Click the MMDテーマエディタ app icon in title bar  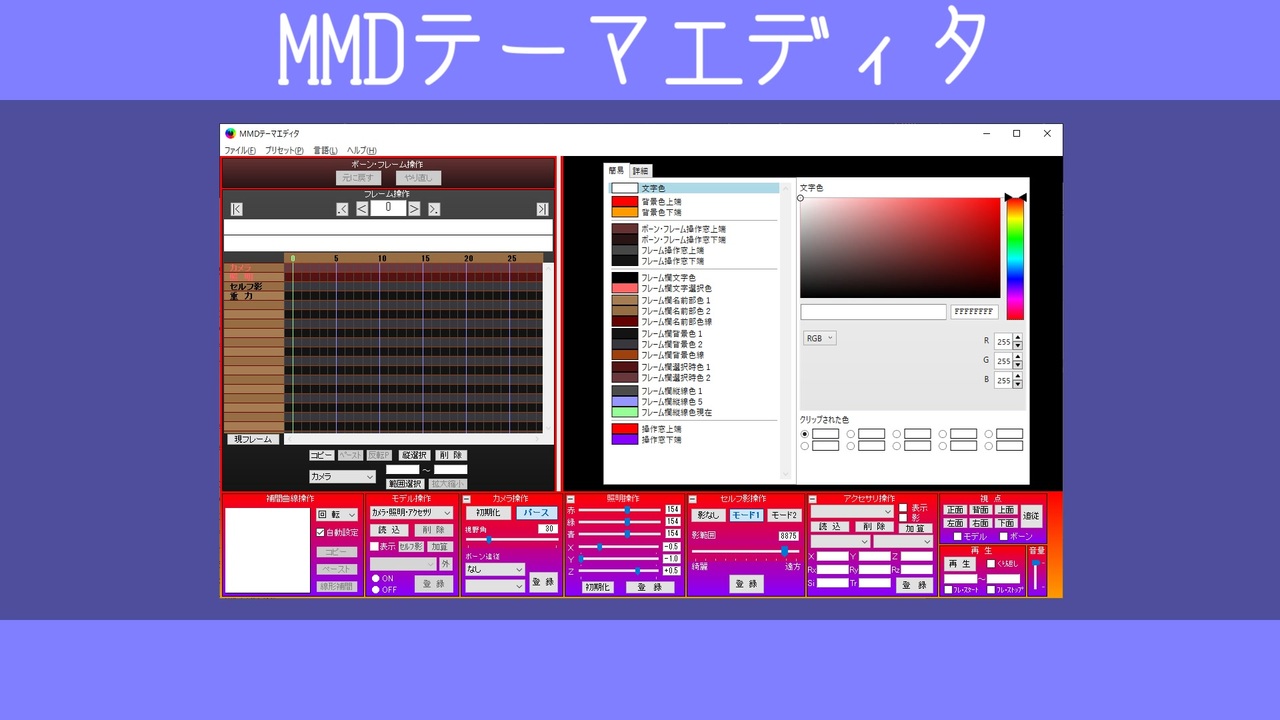click(x=230, y=133)
